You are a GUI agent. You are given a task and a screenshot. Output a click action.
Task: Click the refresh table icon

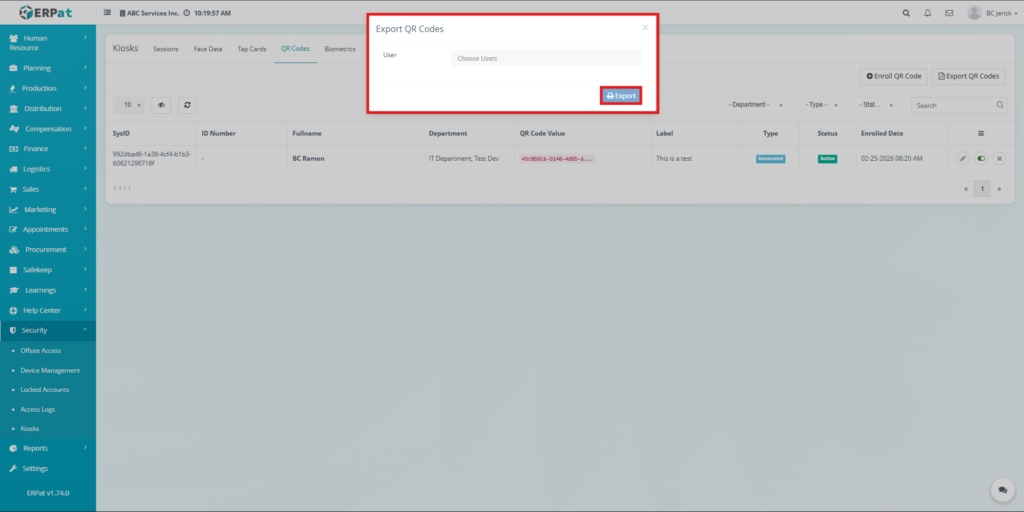pyautogui.click(x=187, y=104)
